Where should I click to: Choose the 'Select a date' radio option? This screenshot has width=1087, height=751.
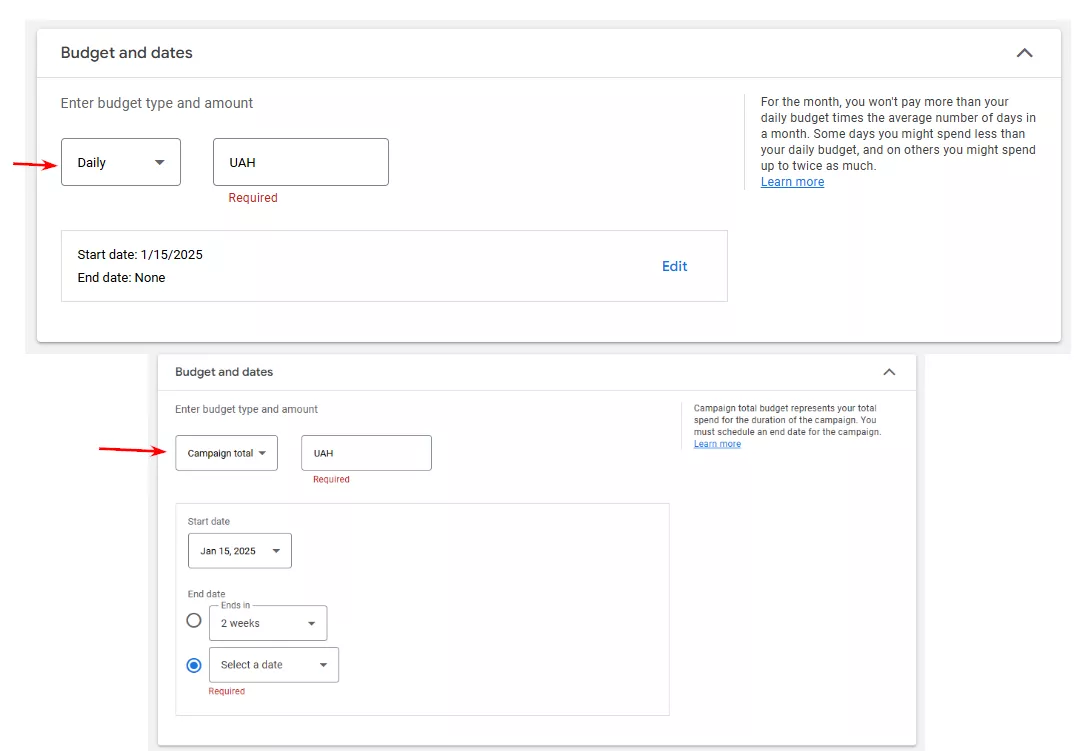pos(194,665)
